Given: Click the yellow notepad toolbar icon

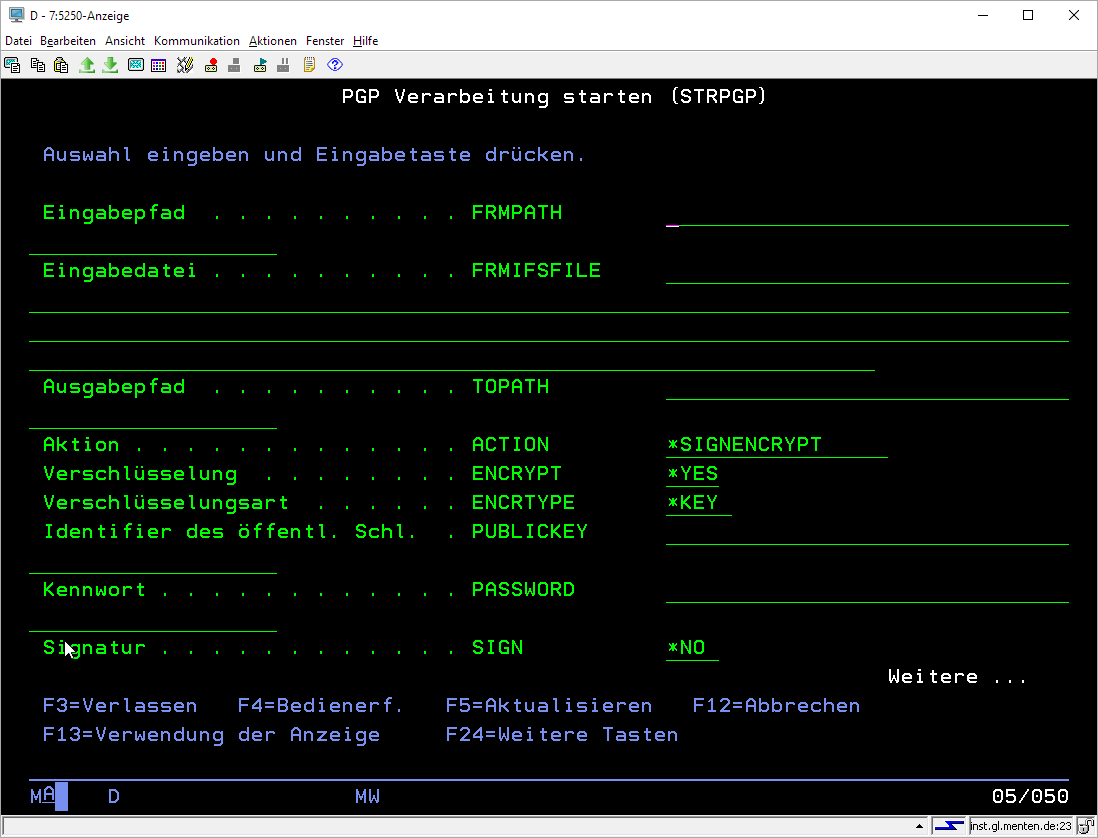Looking at the screenshot, I should coord(309,65).
